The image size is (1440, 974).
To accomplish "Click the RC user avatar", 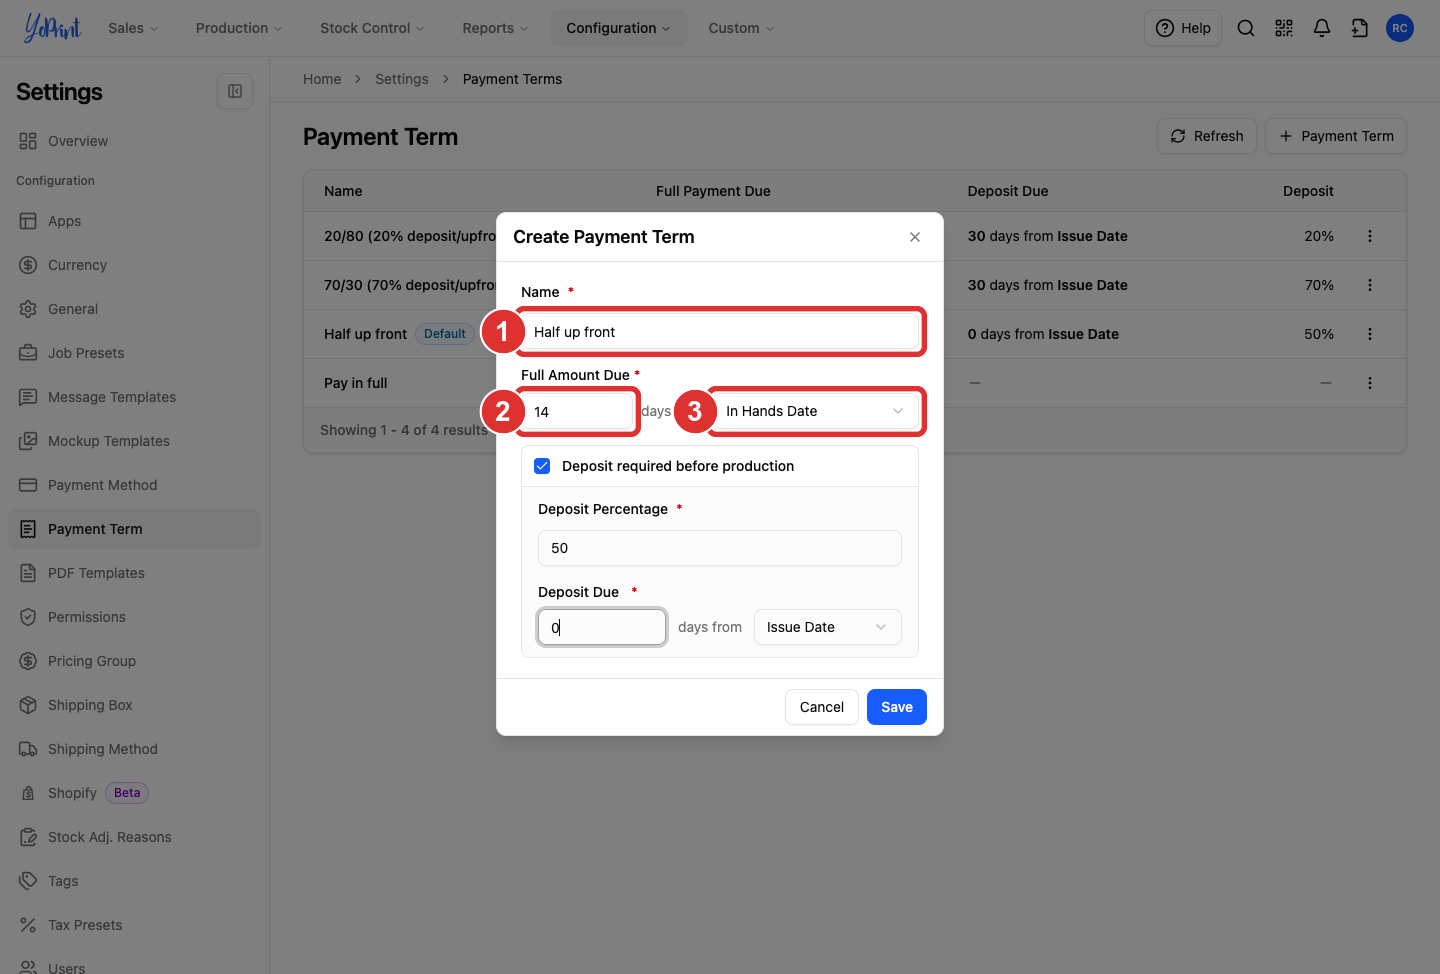I will pyautogui.click(x=1400, y=28).
